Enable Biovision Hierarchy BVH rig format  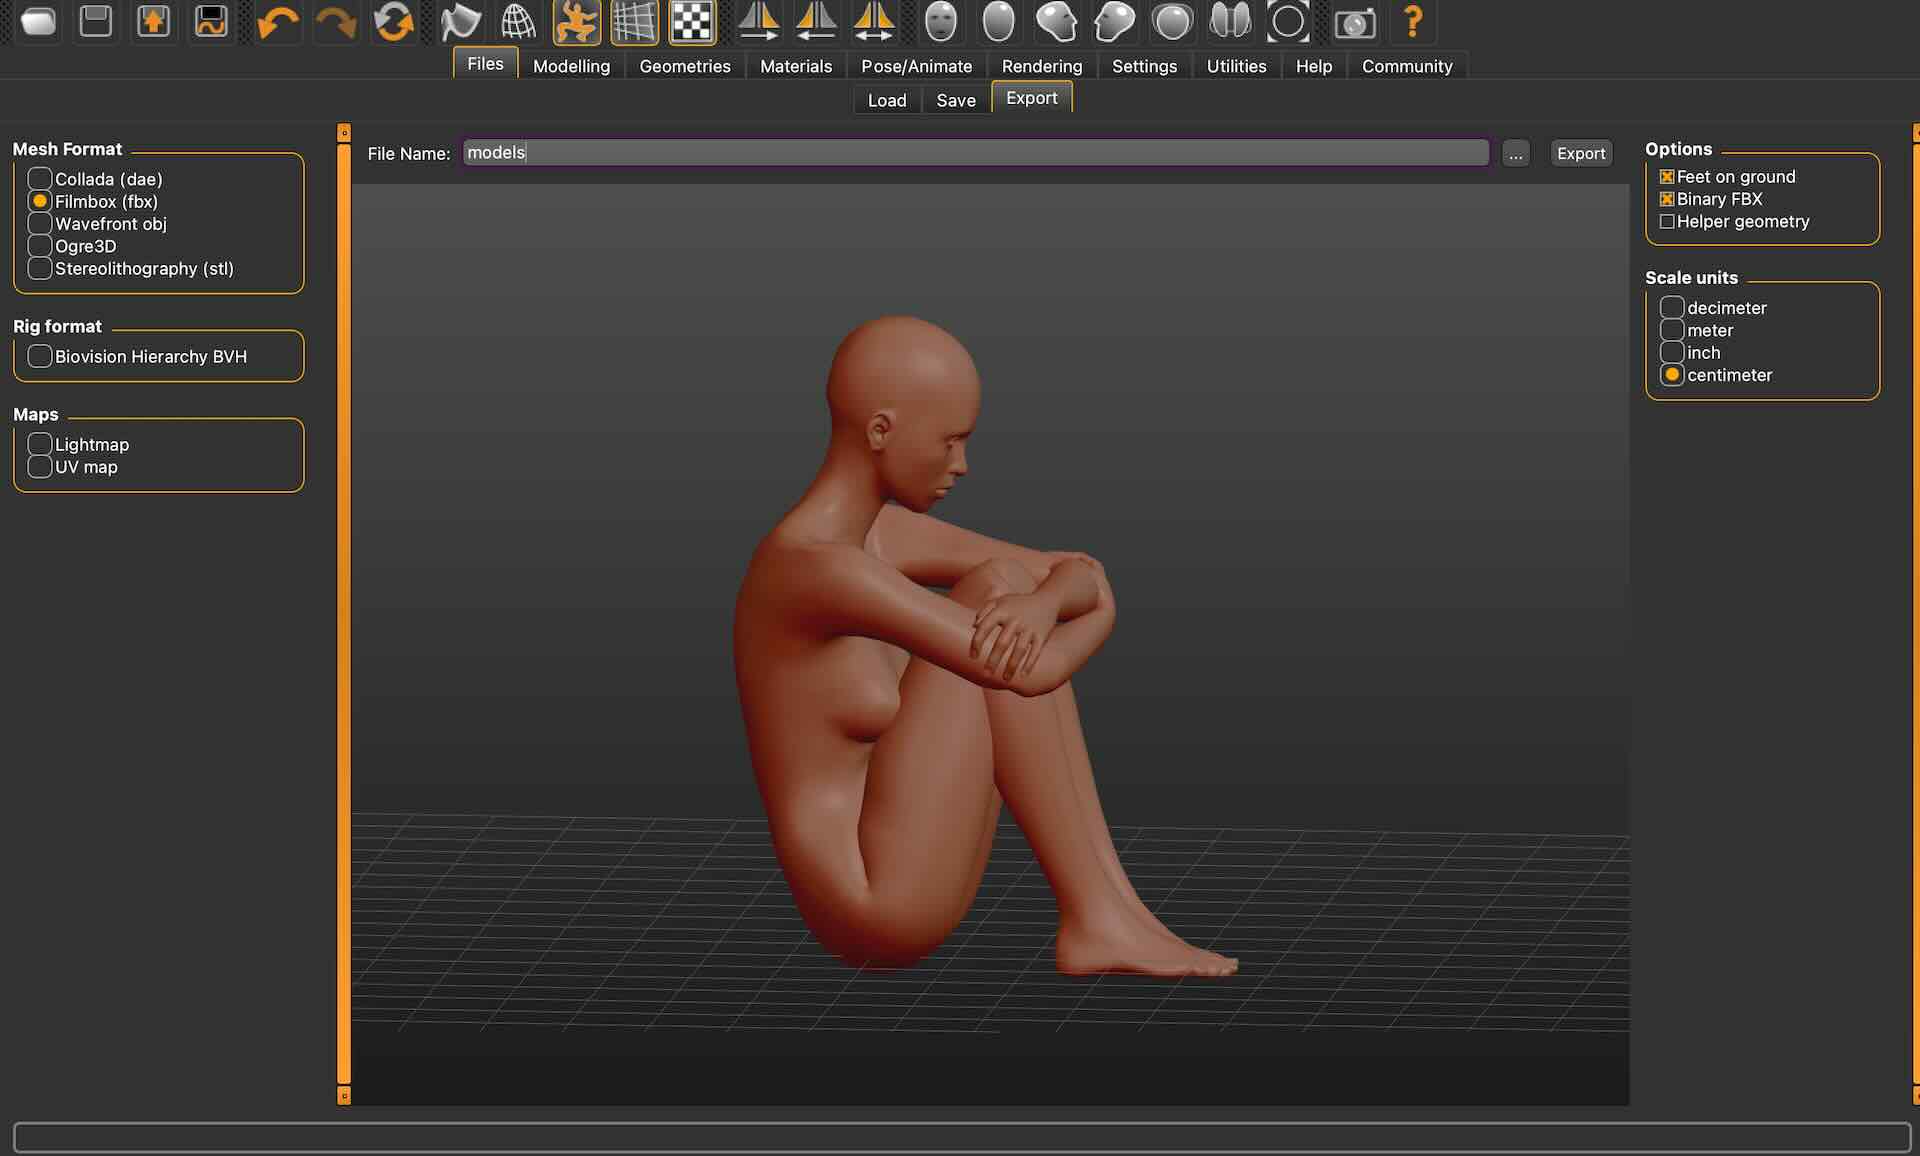coord(40,357)
